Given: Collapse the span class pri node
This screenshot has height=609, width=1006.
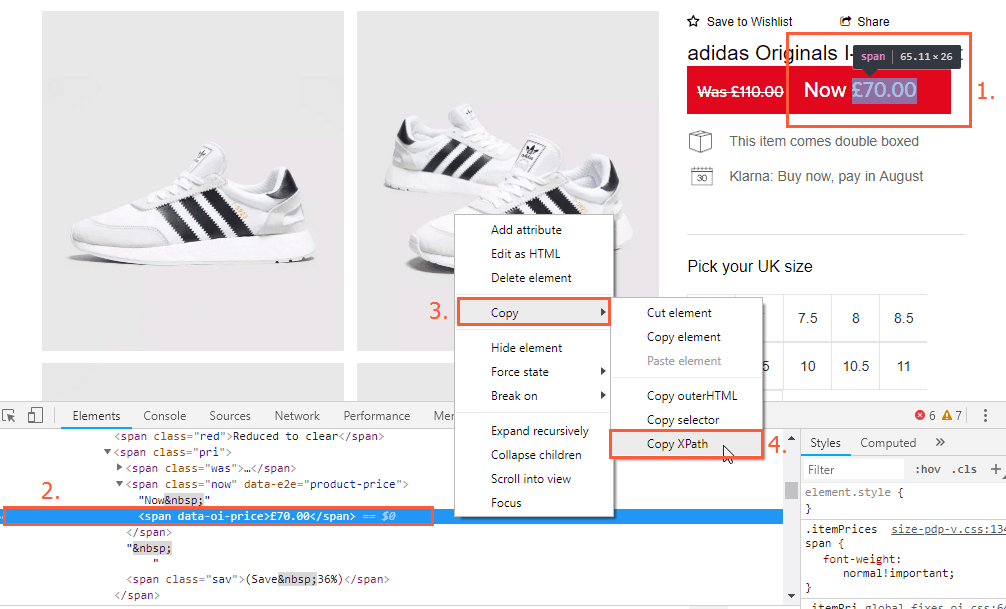Looking at the screenshot, I should click(107, 452).
